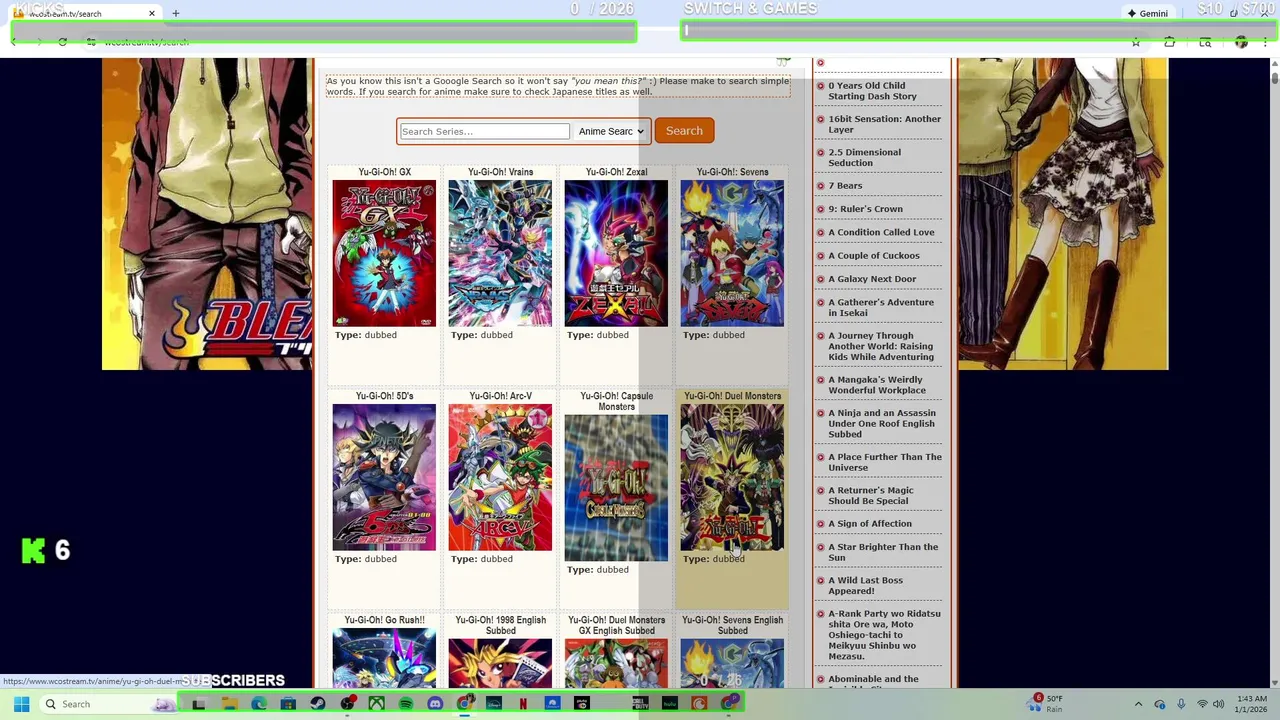Open Yu-Gi-Oh! Vrains poster

tap(500, 253)
